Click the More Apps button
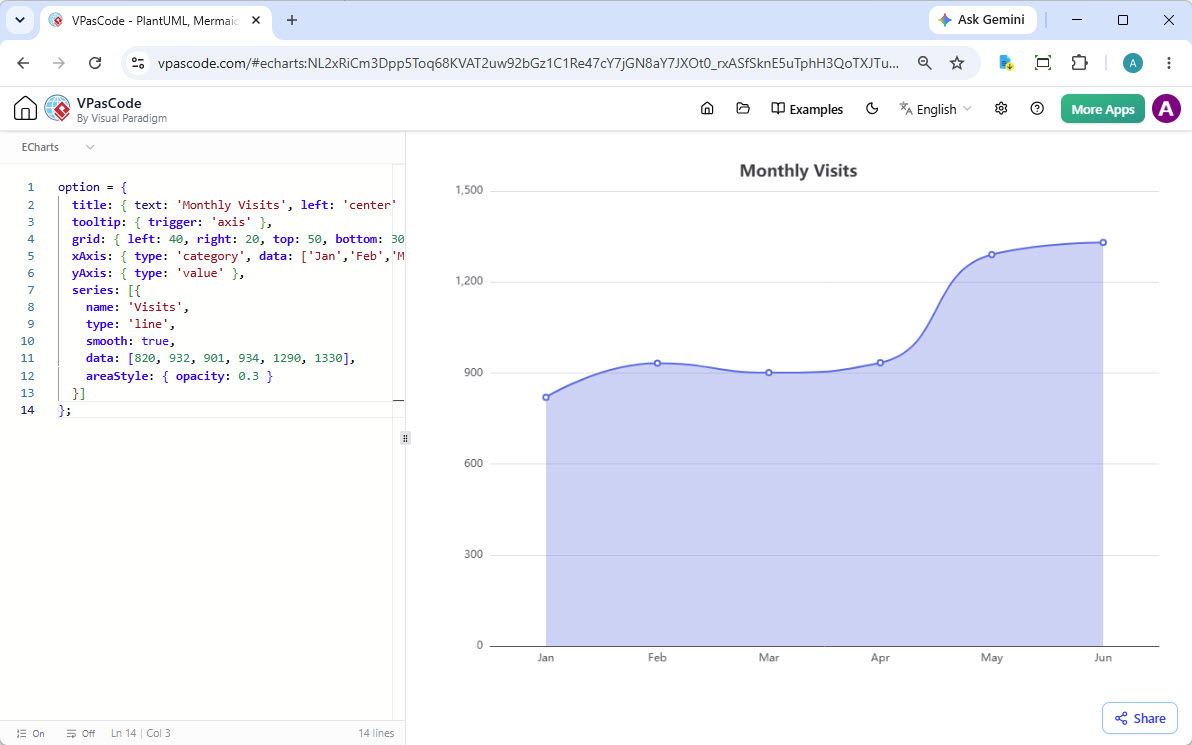The height and width of the screenshot is (745, 1192). (x=1102, y=109)
